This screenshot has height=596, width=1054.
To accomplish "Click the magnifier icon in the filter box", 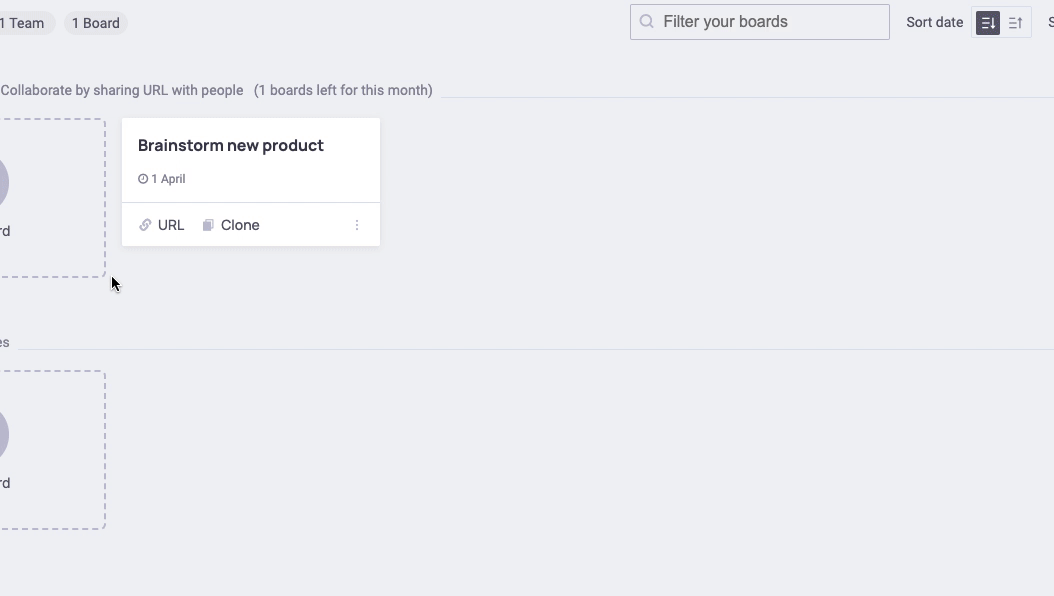I will tap(647, 22).
